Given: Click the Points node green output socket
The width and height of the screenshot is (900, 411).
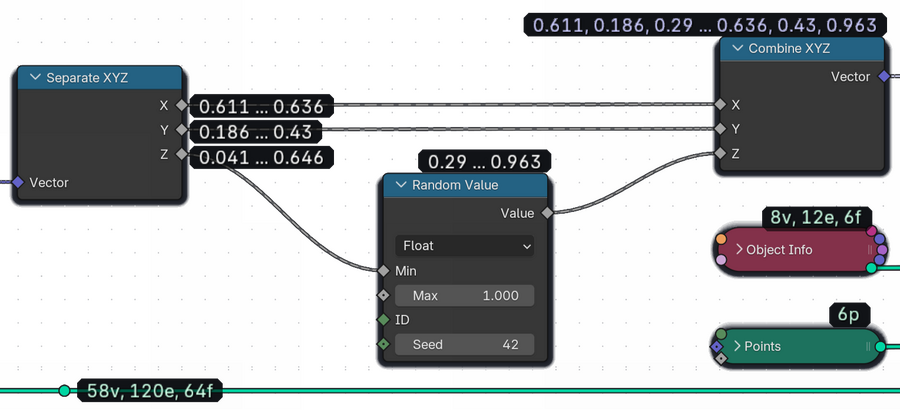Looking at the screenshot, I should click(880, 347).
